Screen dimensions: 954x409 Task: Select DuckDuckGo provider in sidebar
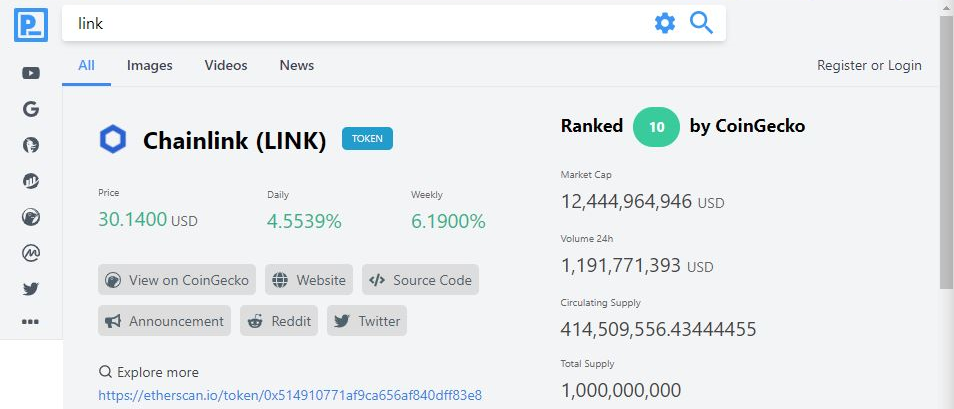coord(31,145)
